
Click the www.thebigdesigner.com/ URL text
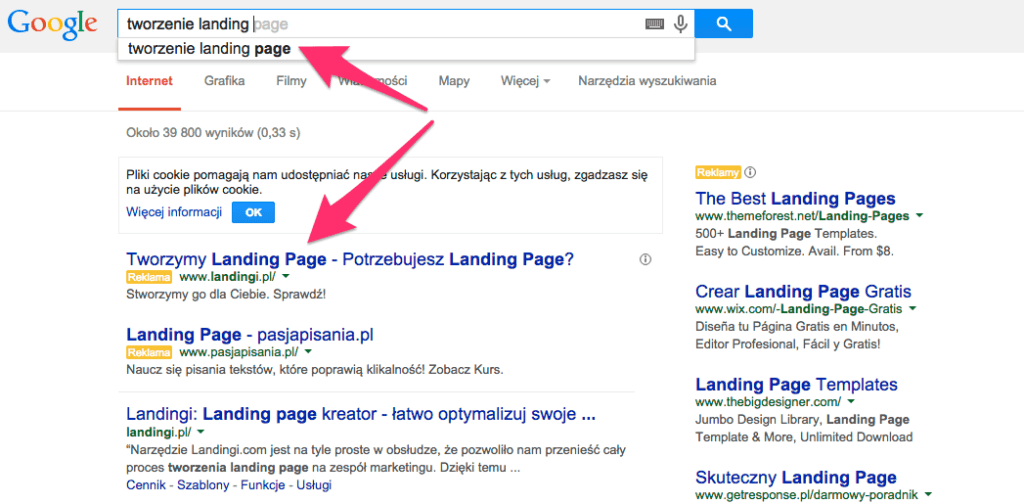coord(768,402)
